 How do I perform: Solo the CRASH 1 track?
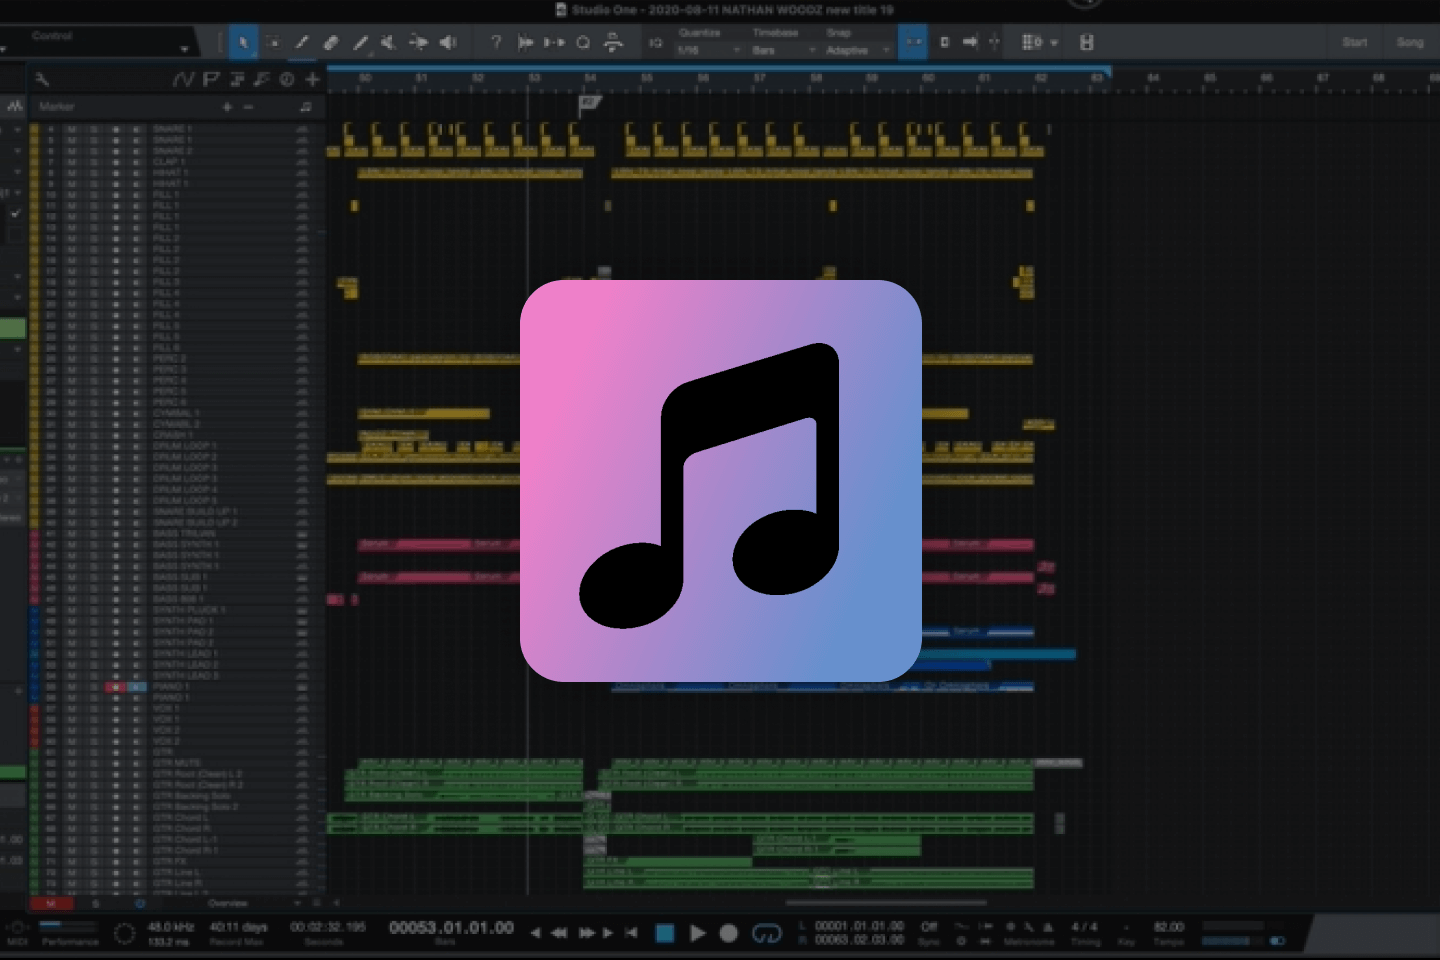(x=94, y=435)
